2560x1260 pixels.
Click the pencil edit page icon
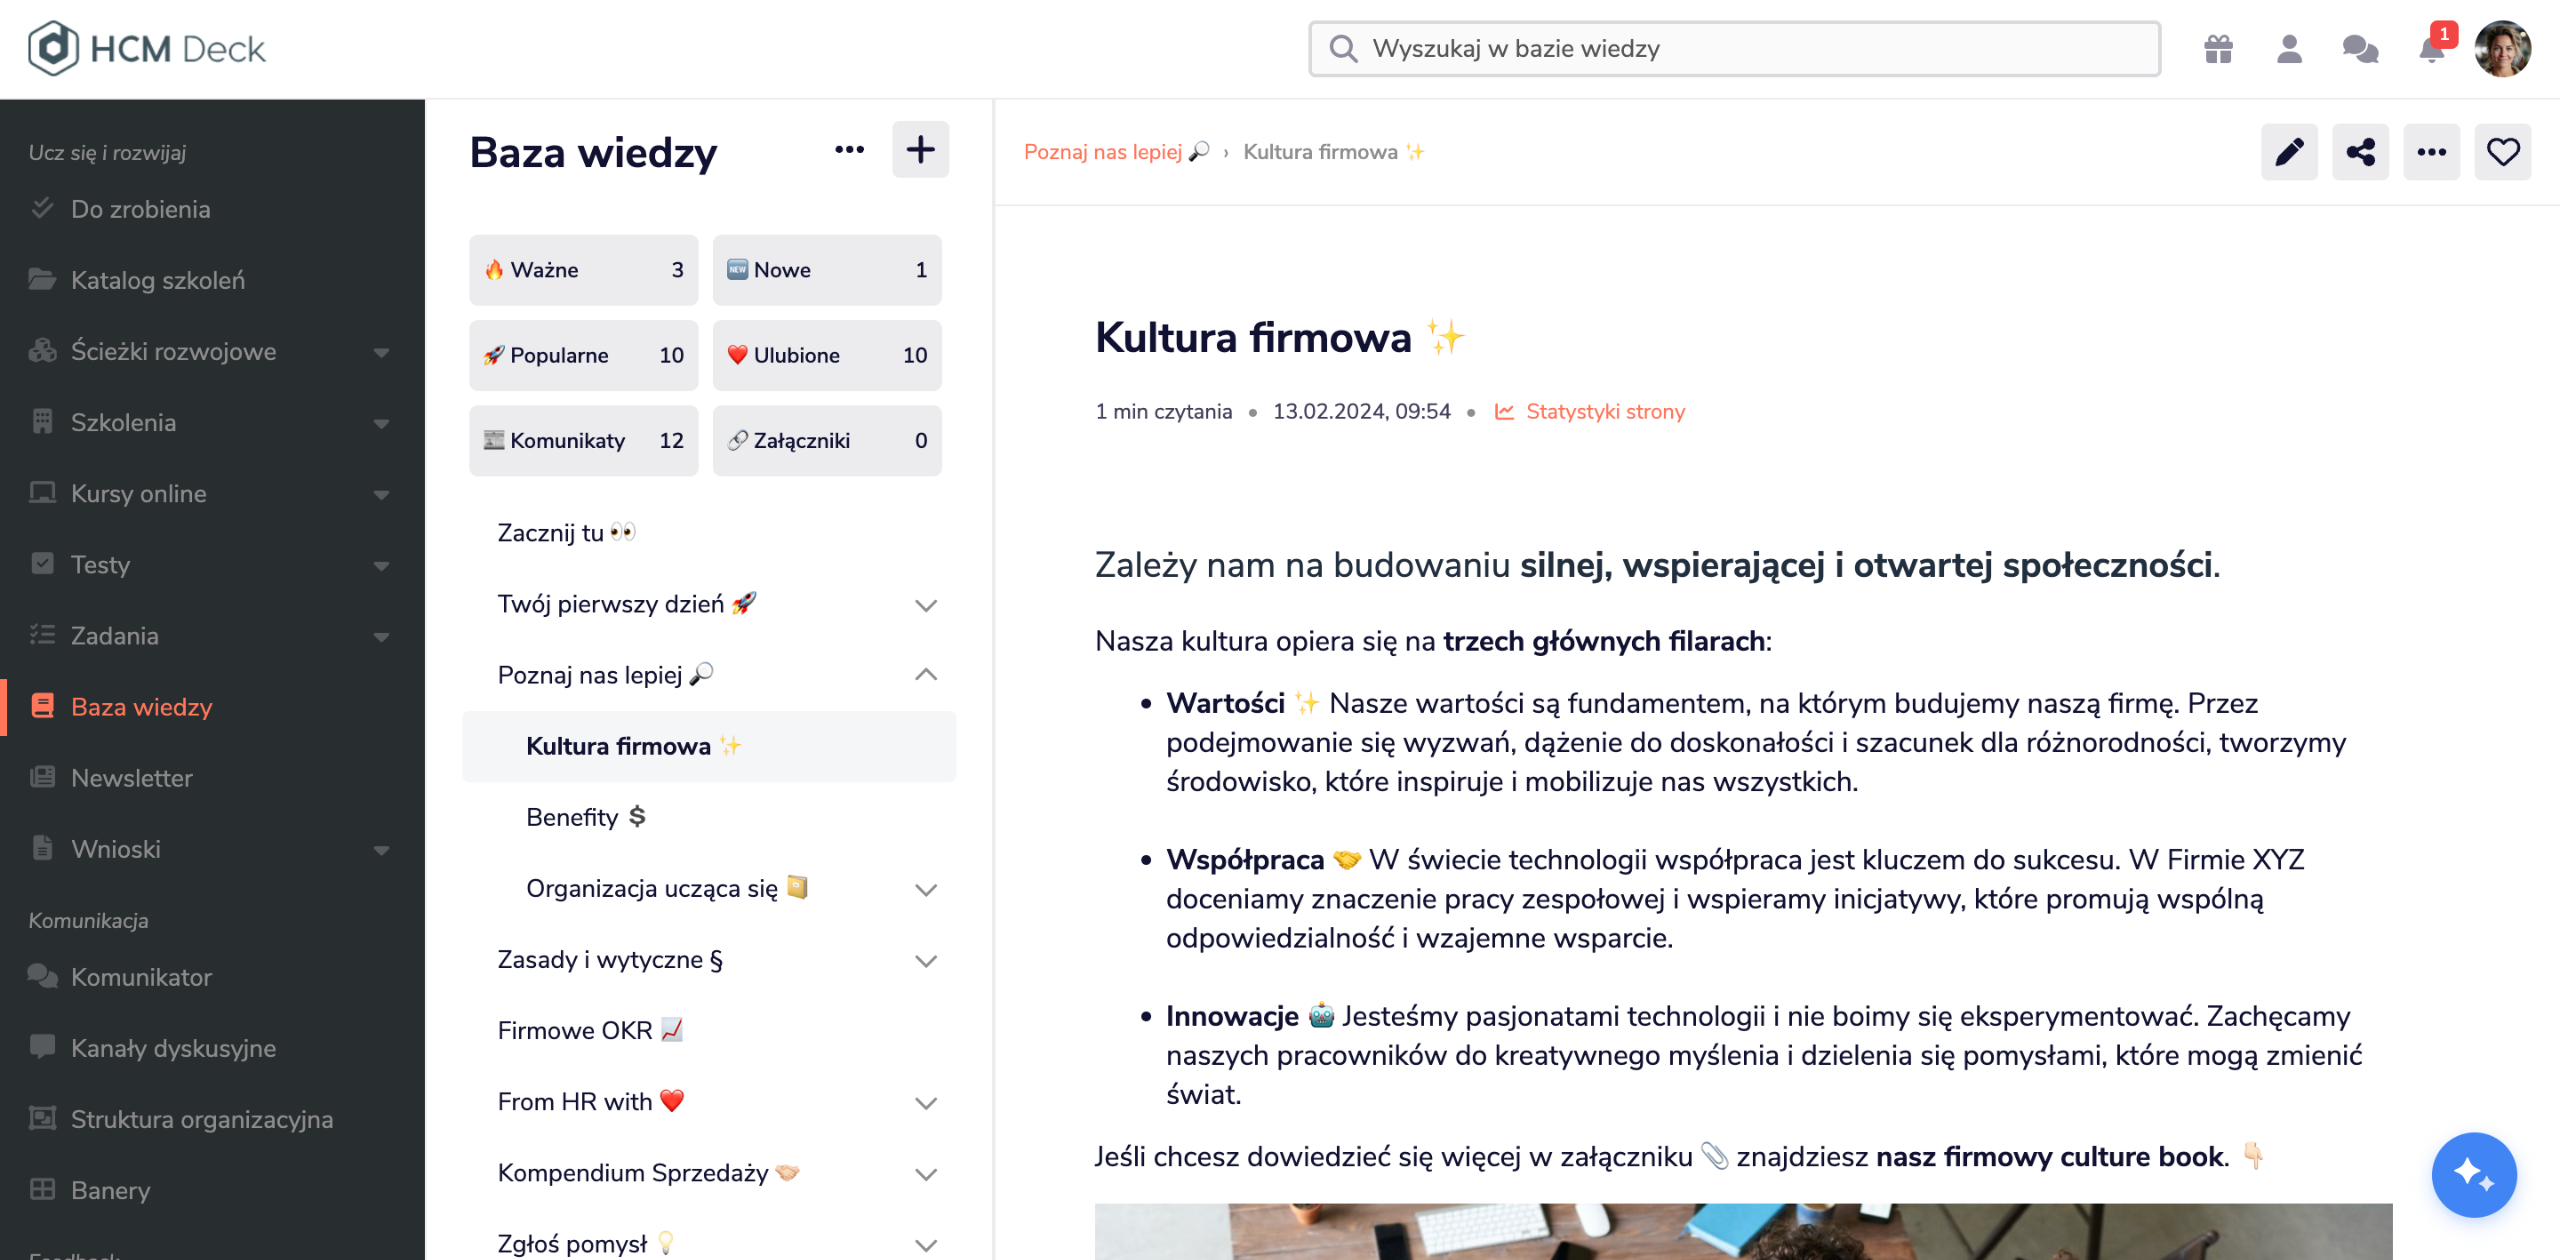[x=2288, y=152]
